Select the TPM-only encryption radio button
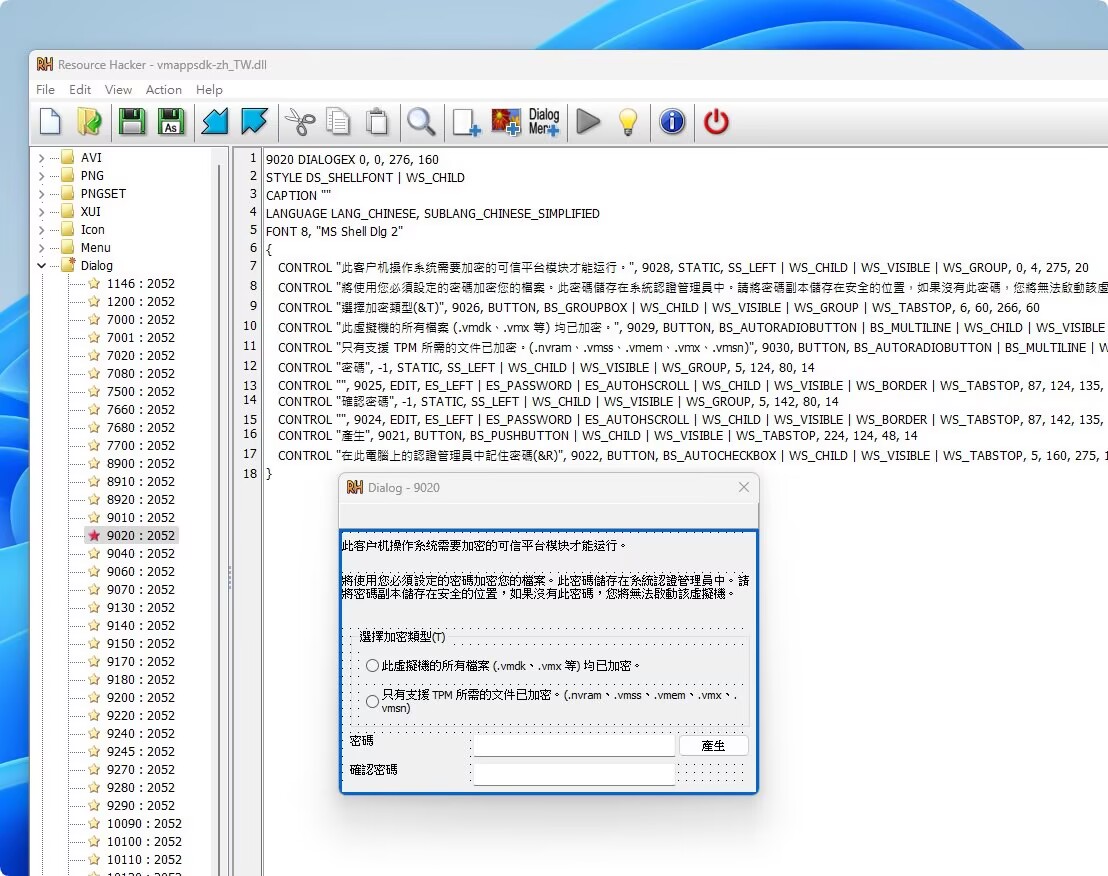Viewport: 1108px width, 876px height. (x=372, y=702)
